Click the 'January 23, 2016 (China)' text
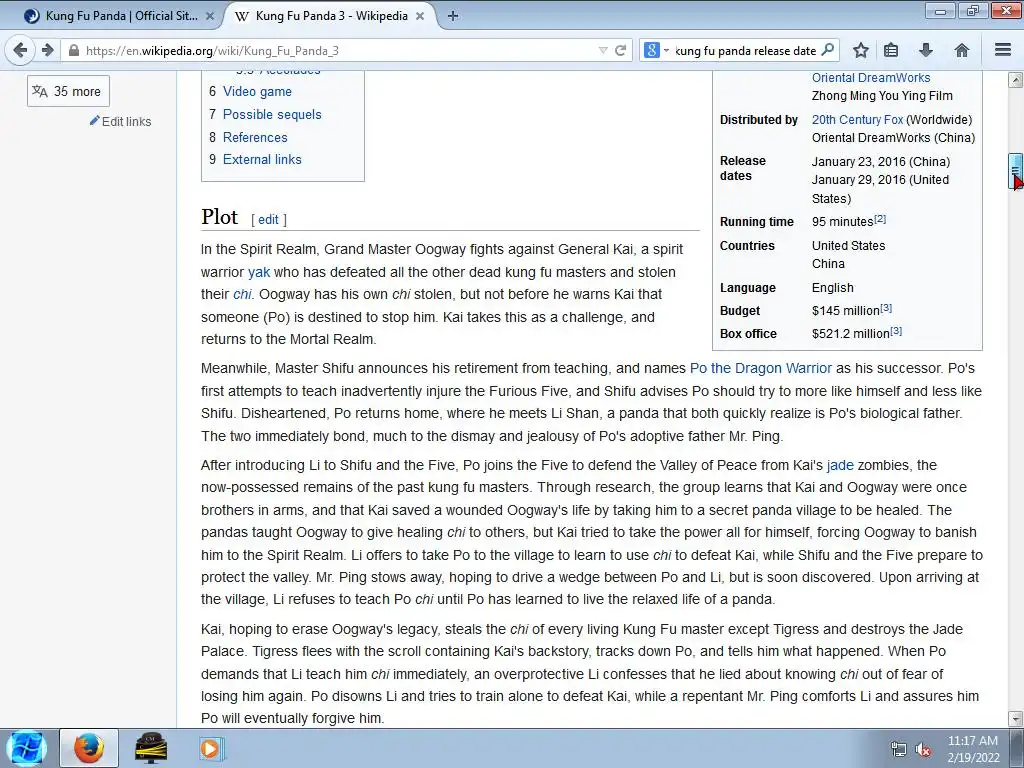The width and height of the screenshot is (1024, 768). click(x=880, y=161)
